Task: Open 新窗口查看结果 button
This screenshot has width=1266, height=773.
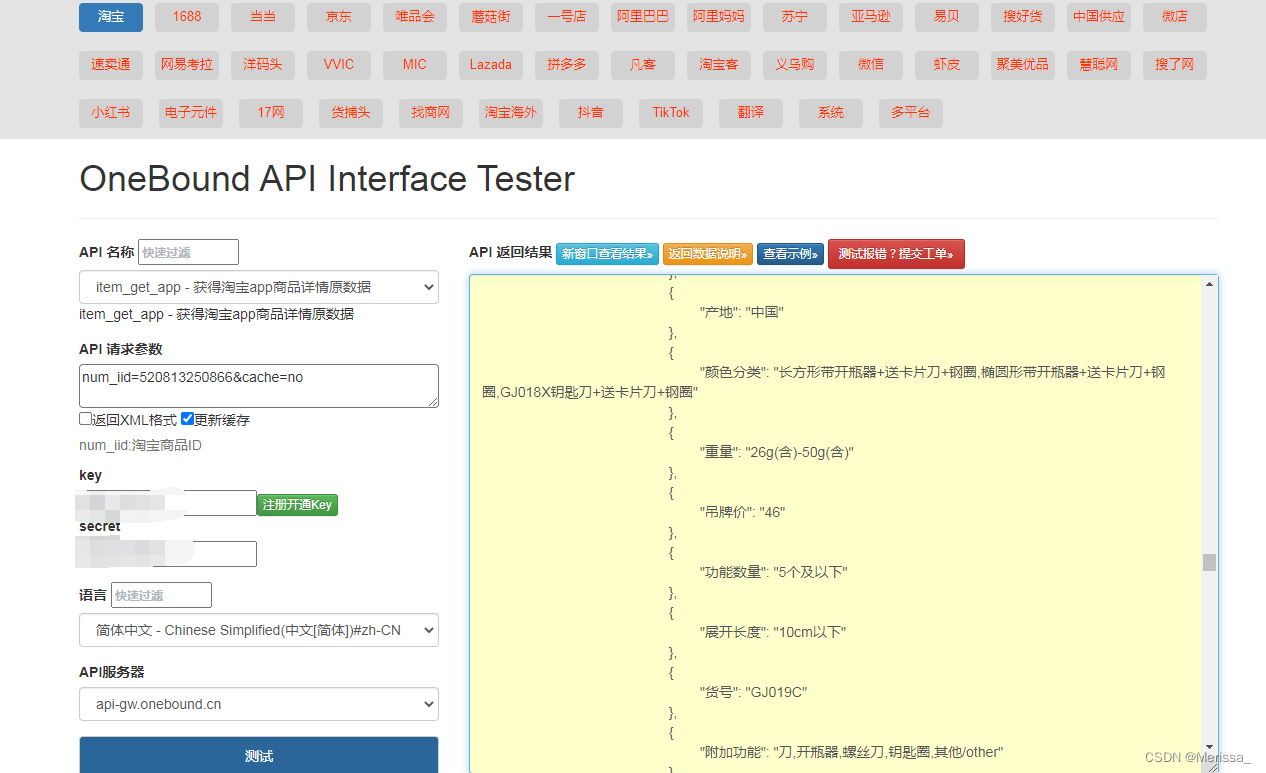Action: (607, 254)
